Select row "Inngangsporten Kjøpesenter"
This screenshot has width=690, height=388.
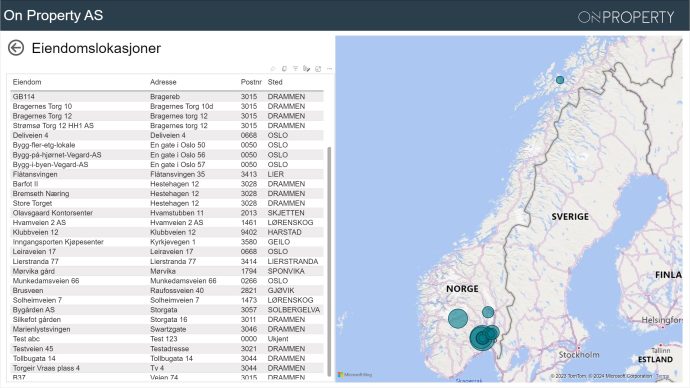click(167, 242)
